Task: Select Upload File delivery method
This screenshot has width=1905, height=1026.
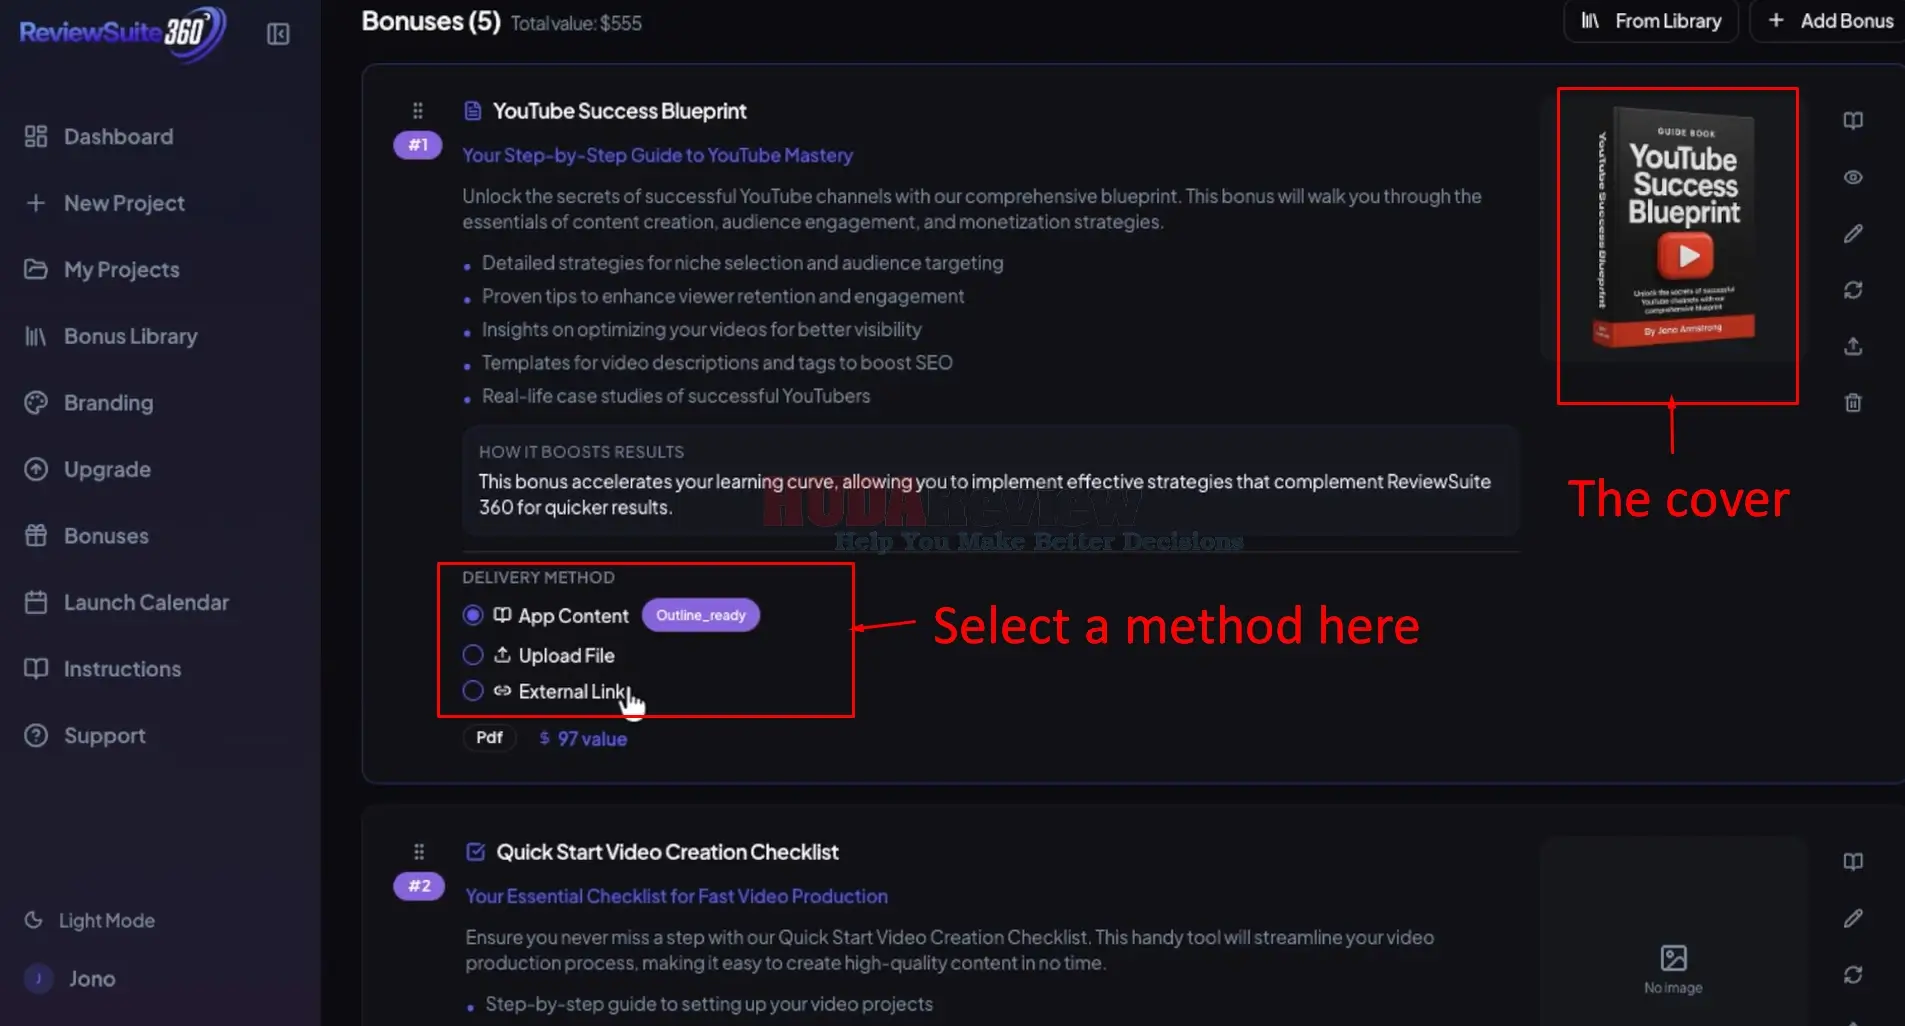Action: point(473,655)
